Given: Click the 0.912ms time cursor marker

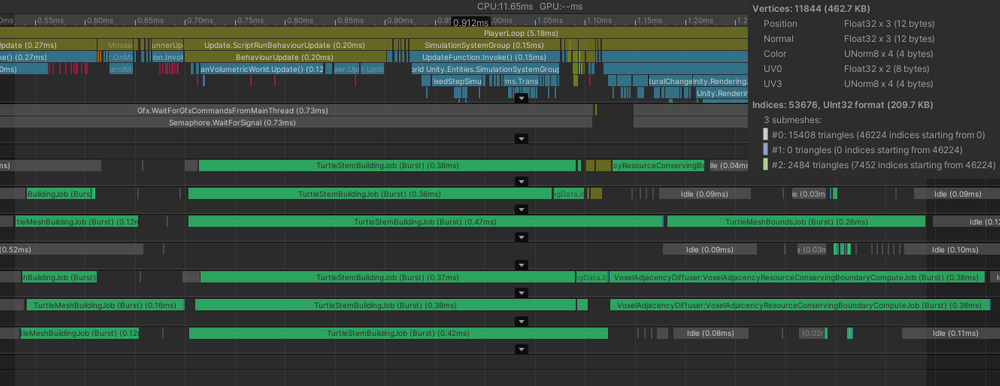Looking at the screenshot, I should pyautogui.click(x=471, y=22).
